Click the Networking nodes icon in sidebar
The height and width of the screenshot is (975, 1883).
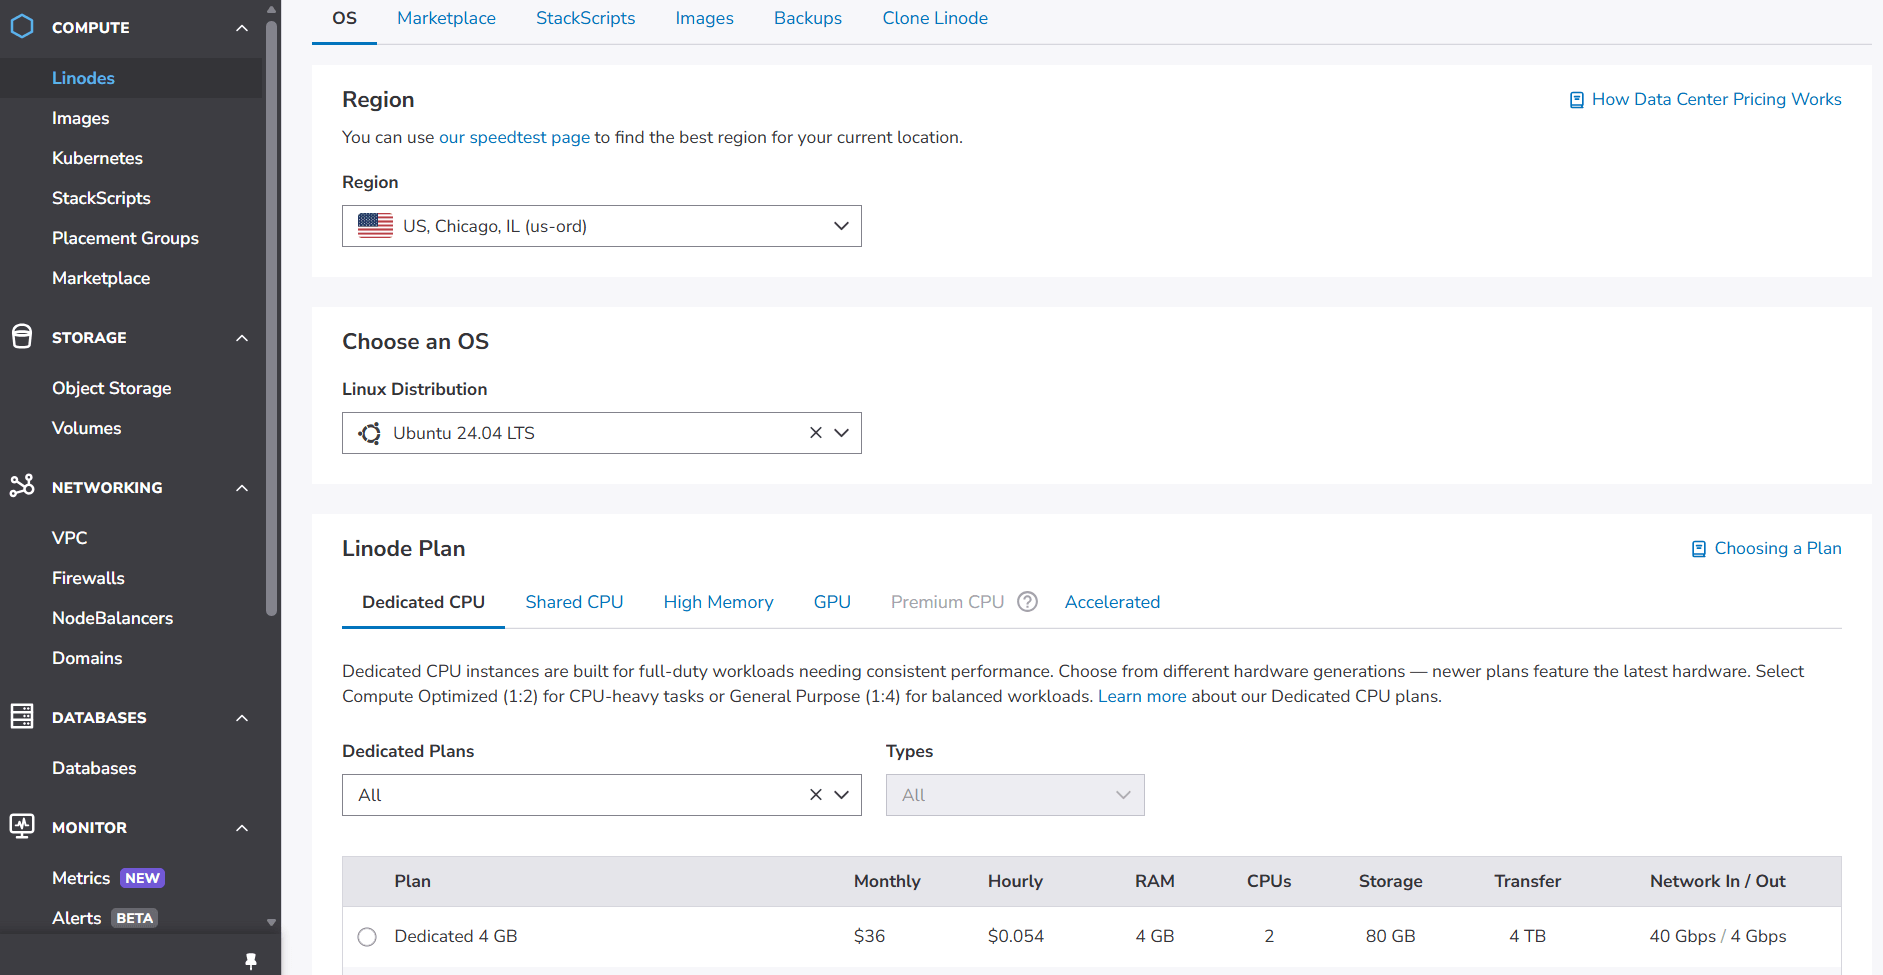22,486
